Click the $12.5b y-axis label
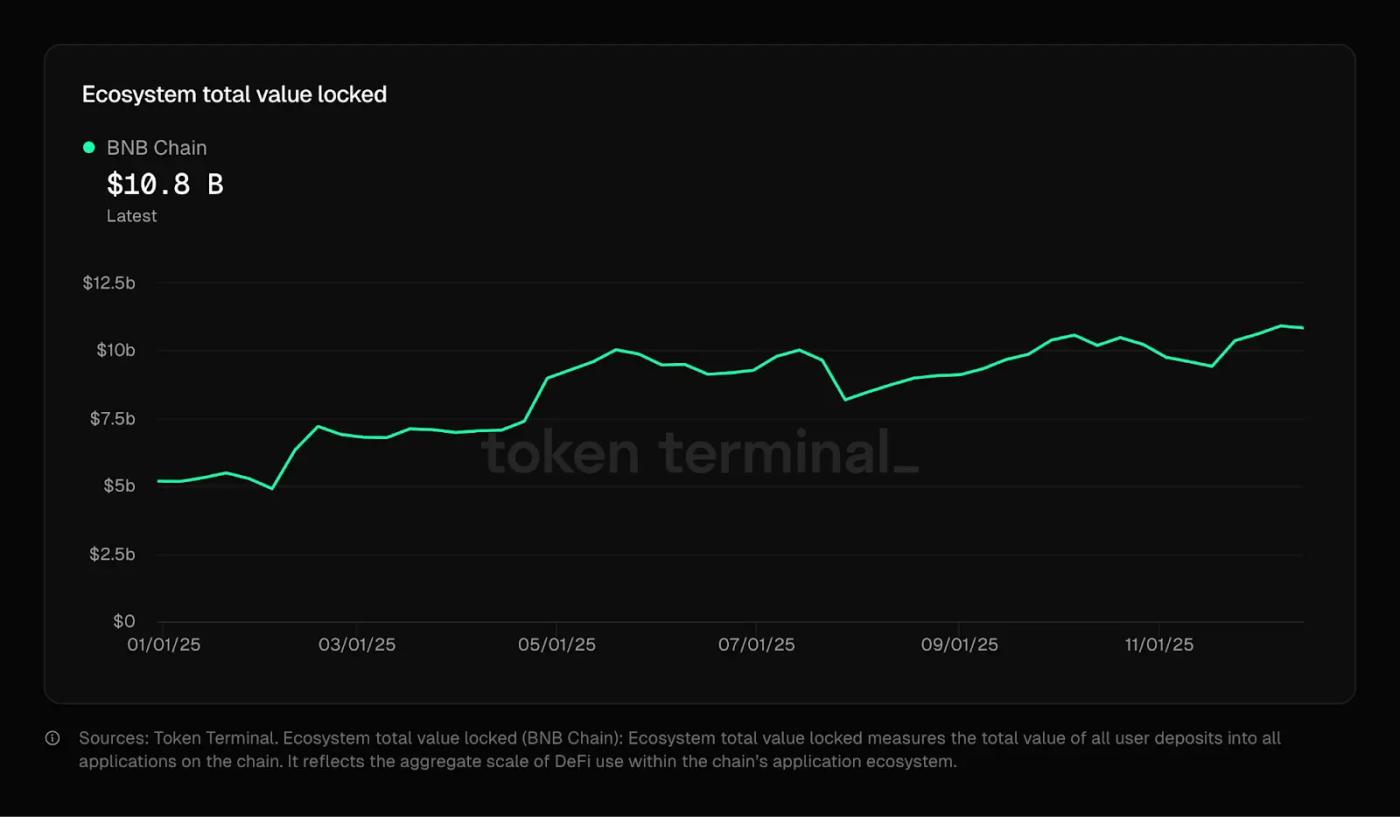Viewport: 1400px width, 817px height. (x=109, y=283)
